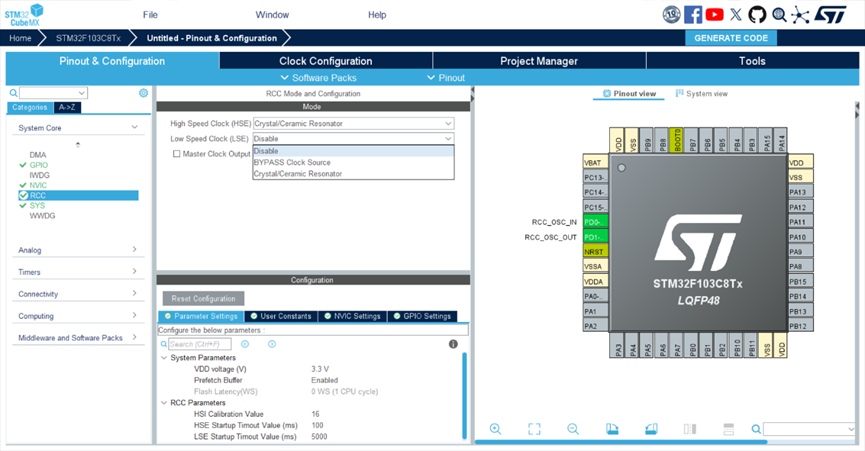Open the Software Packs dropdown menu
Screen dimensions: 865x451
[x=318, y=78]
